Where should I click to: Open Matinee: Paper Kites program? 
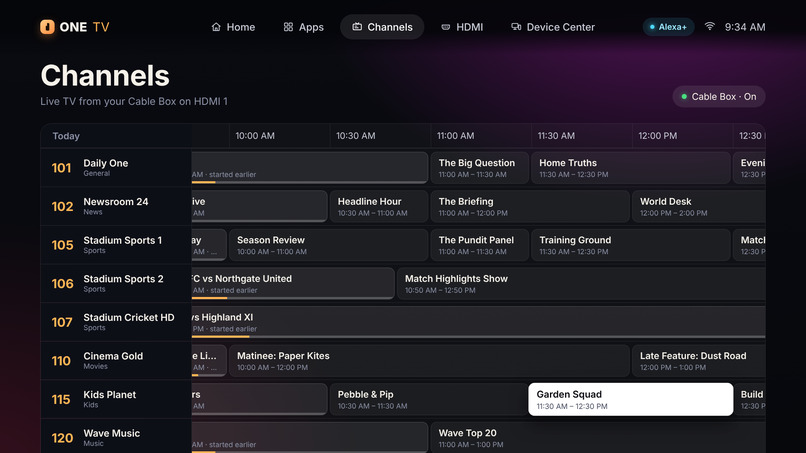429,360
